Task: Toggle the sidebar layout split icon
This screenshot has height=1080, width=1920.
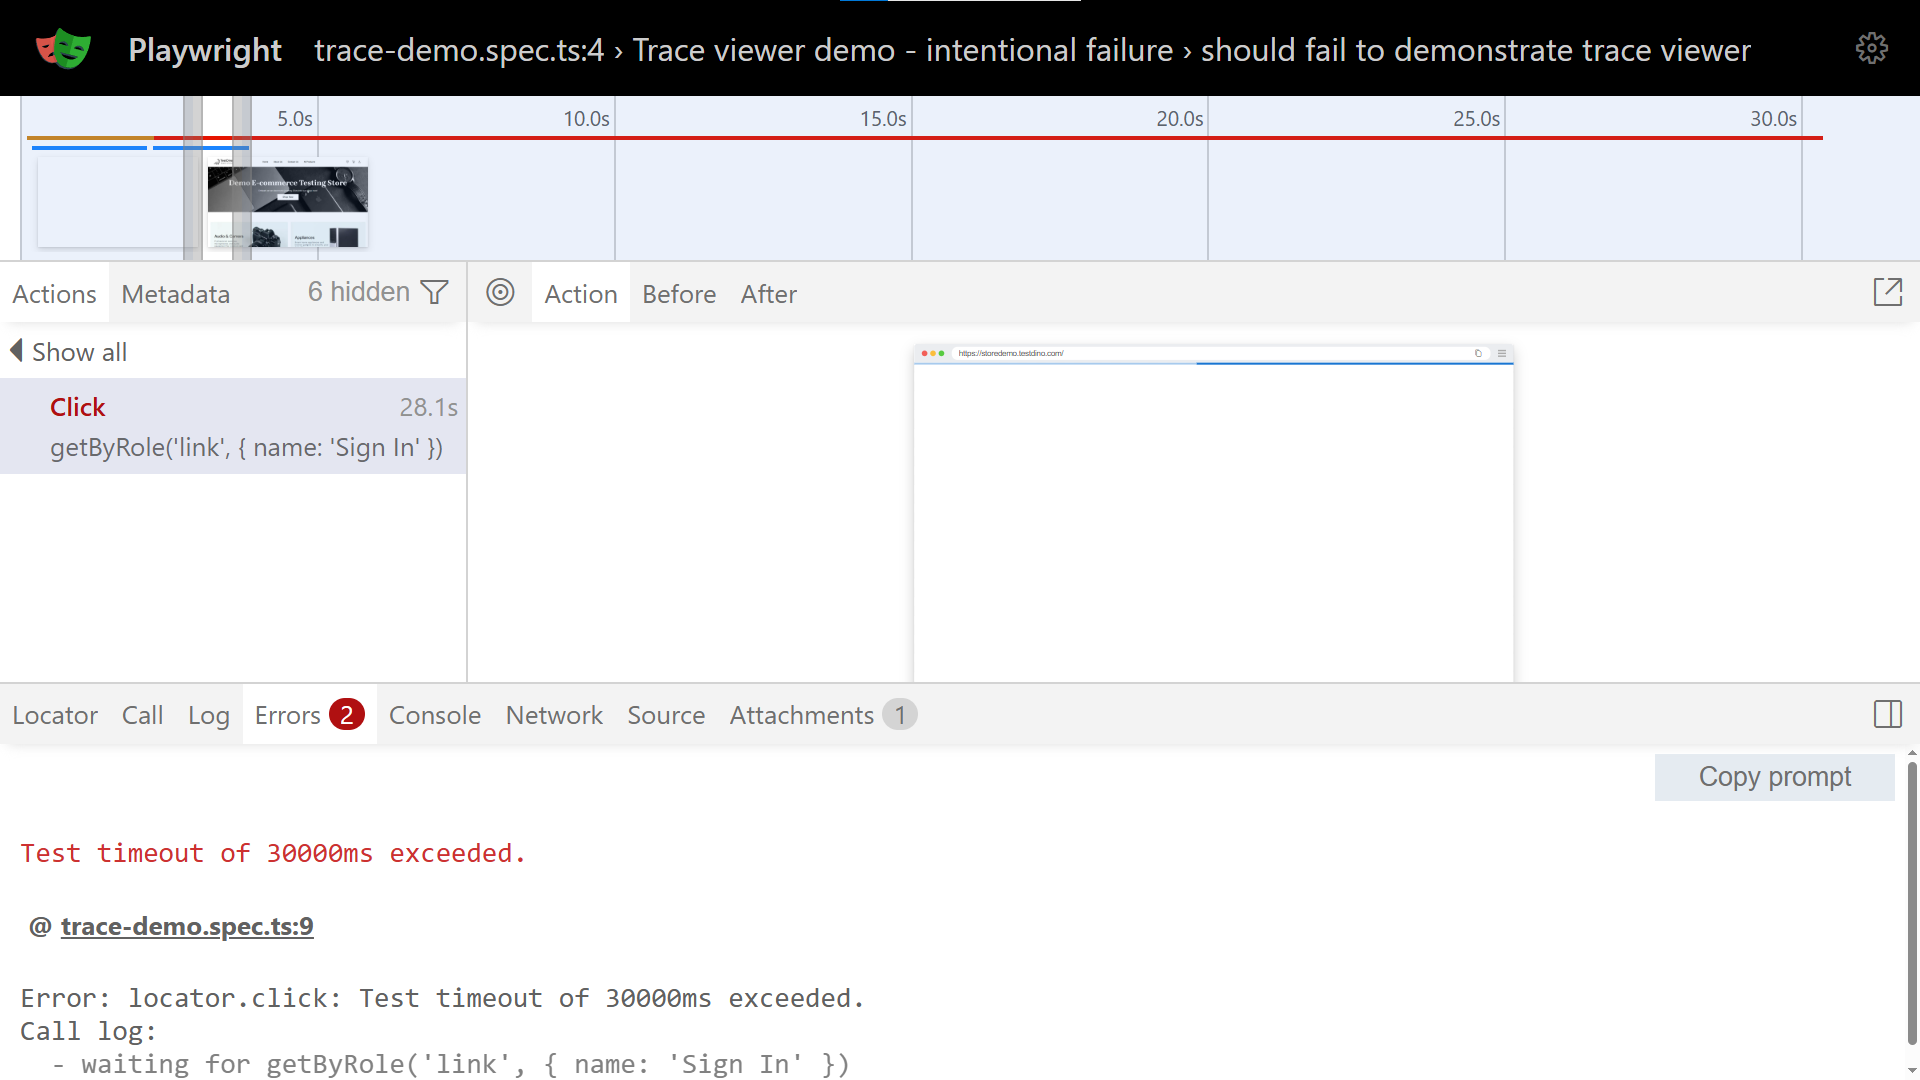Action: click(x=1887, y=714)
